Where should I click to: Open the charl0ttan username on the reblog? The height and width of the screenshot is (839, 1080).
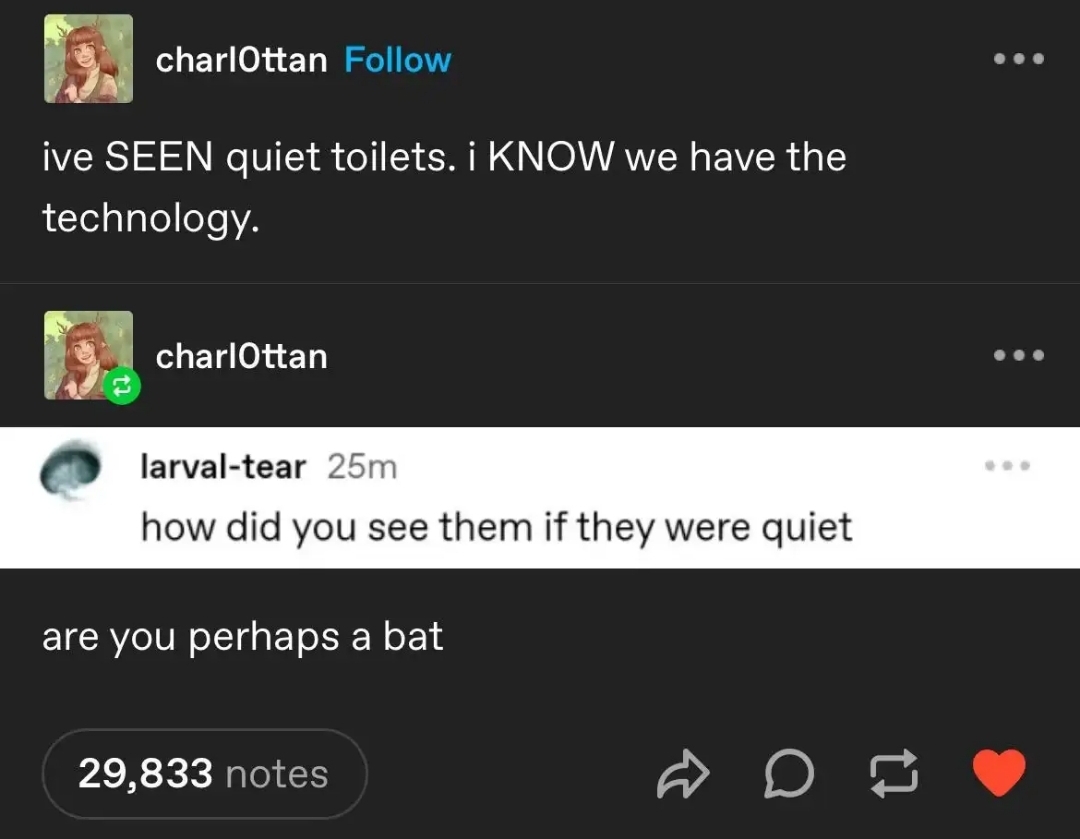241,356
